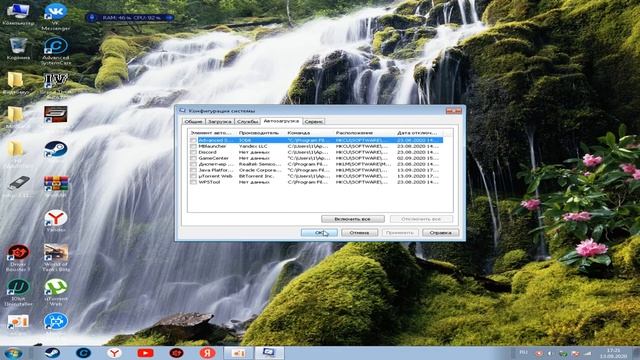
Task: Sort by Команда column header
Action: click(x=309, y=133)
